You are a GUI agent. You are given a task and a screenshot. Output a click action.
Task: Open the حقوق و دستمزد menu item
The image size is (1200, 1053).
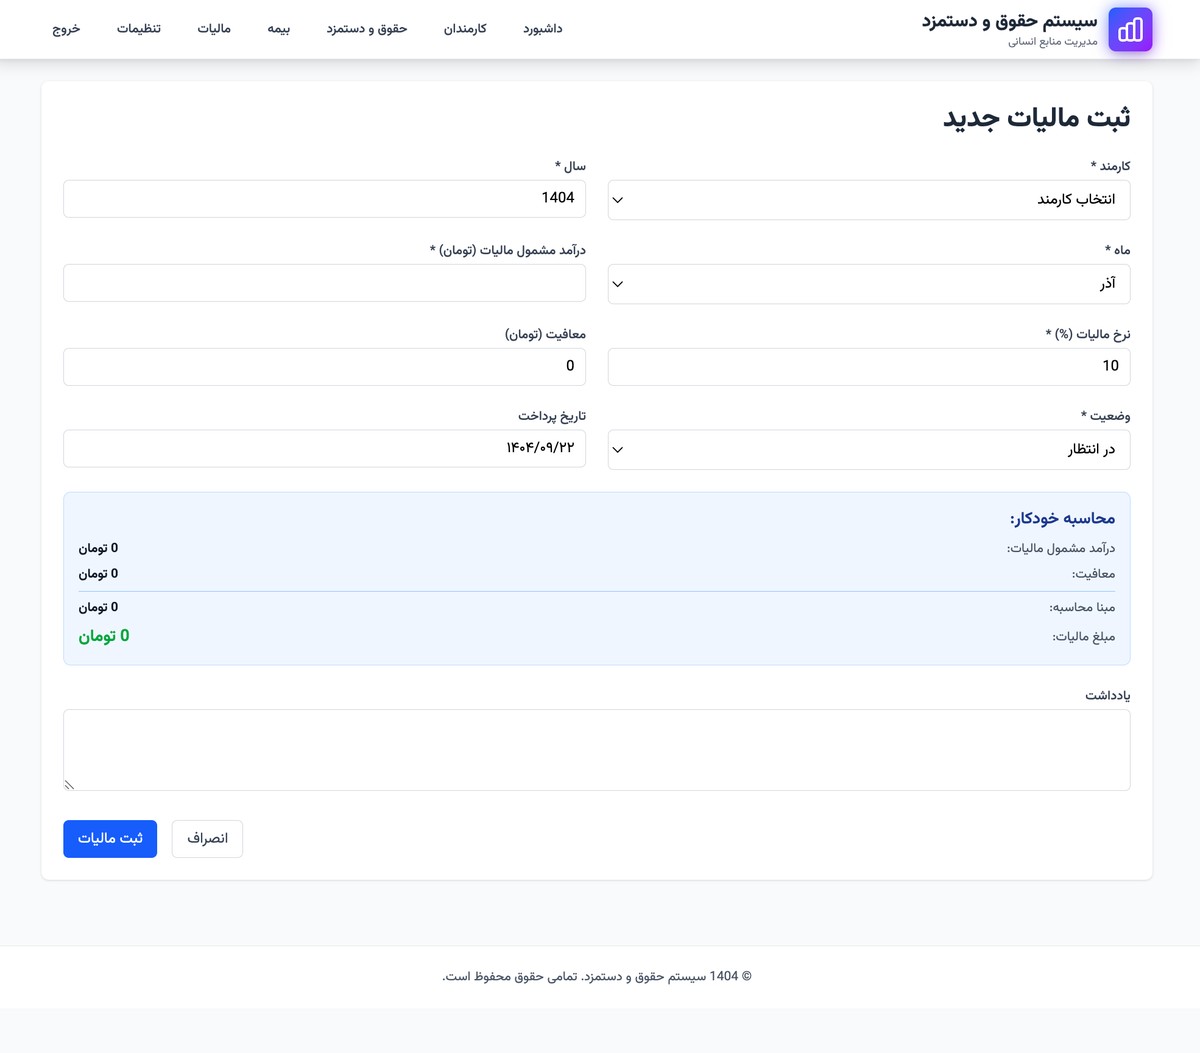366,29
